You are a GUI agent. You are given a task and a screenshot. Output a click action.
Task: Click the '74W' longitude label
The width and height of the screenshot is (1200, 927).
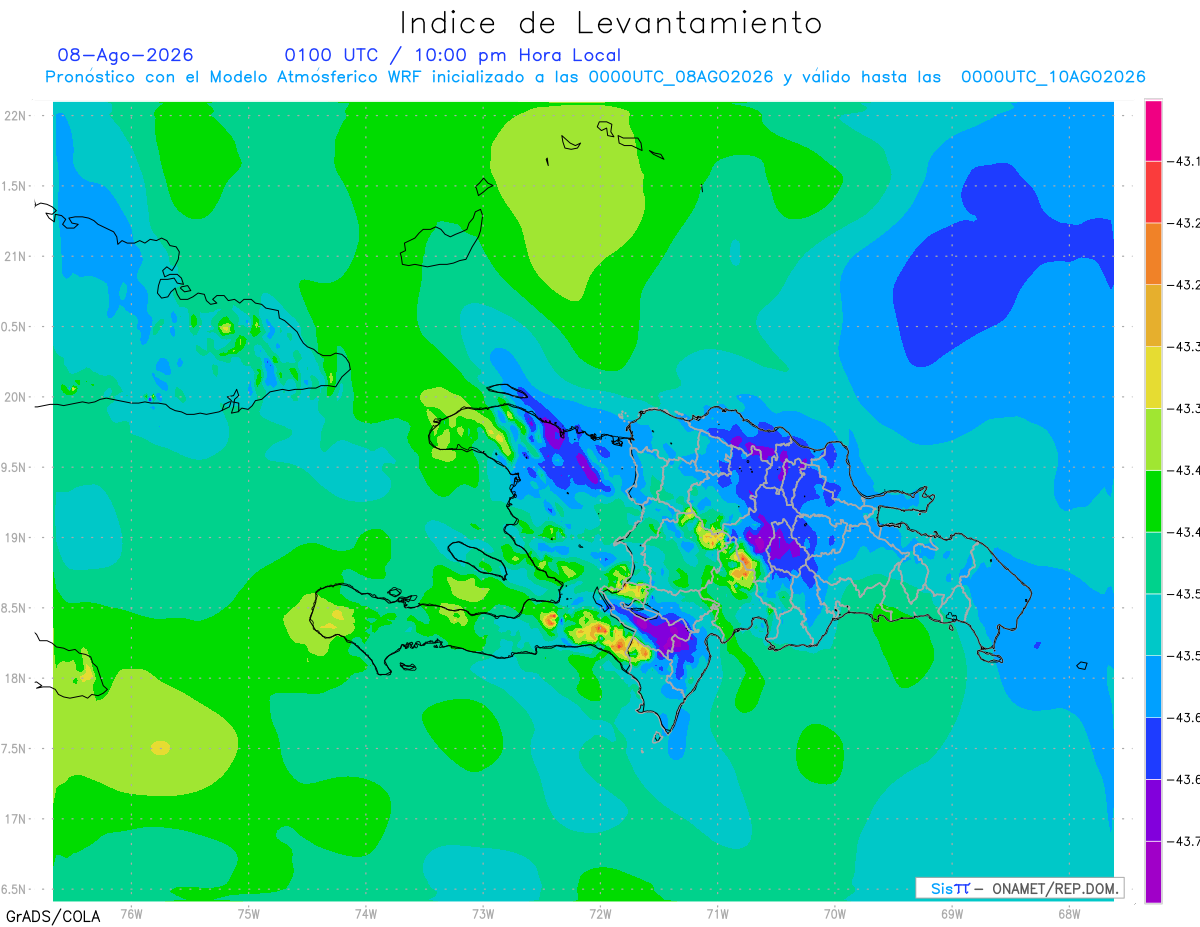[x=366, y=914]
